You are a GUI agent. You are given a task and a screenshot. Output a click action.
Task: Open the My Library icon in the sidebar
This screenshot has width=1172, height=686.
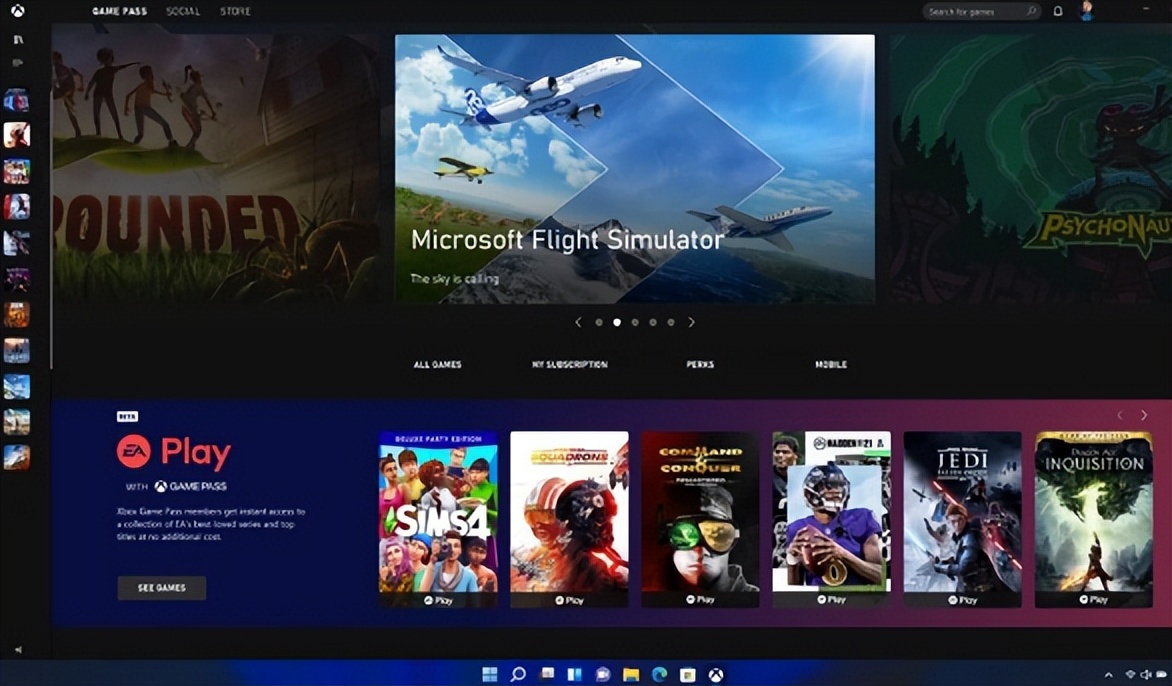tap(18, 40)
